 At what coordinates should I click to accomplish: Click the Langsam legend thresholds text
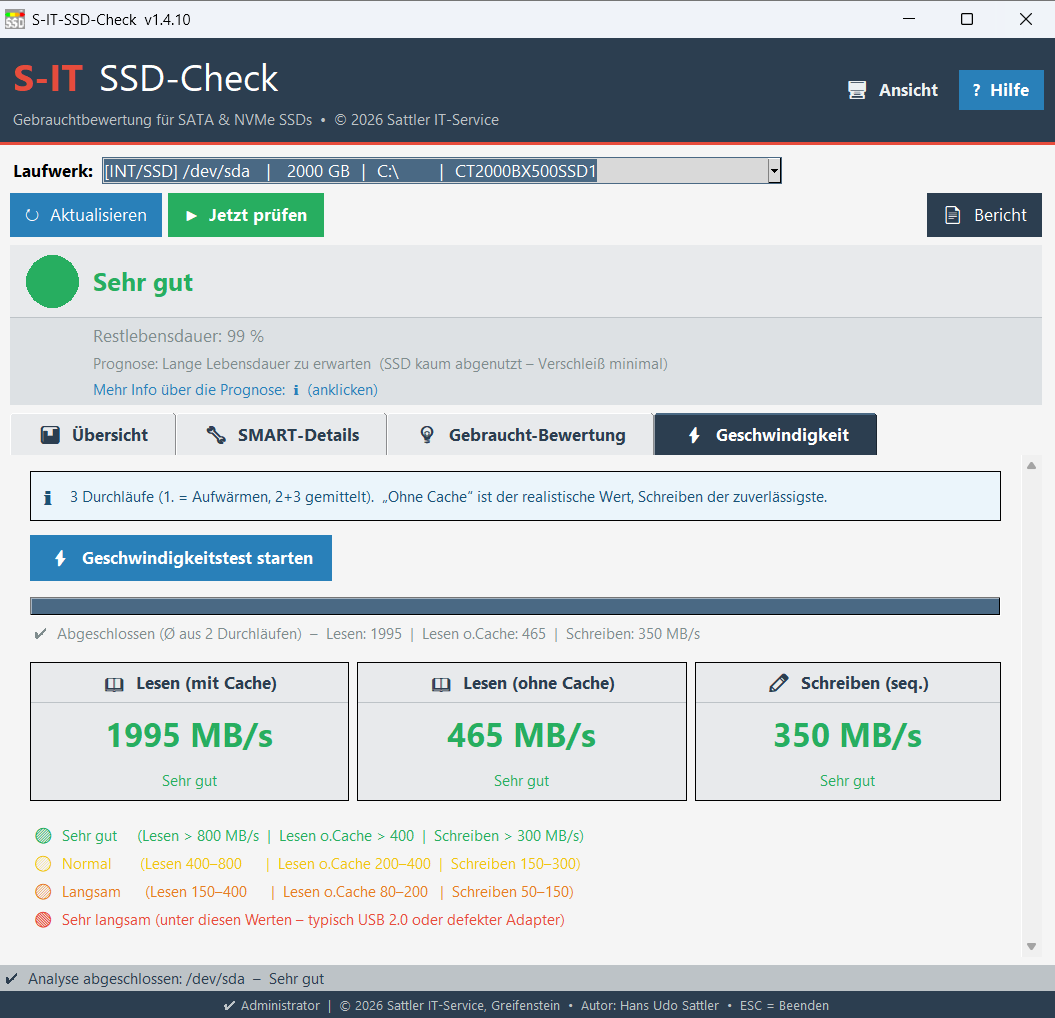click(359, 892)
